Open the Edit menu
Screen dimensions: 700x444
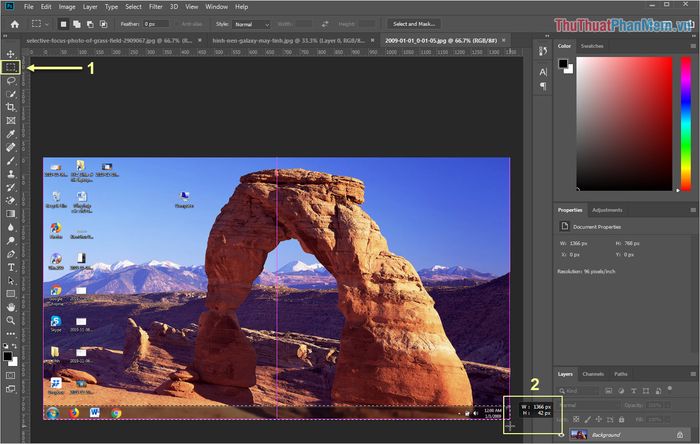pos(46,7)
